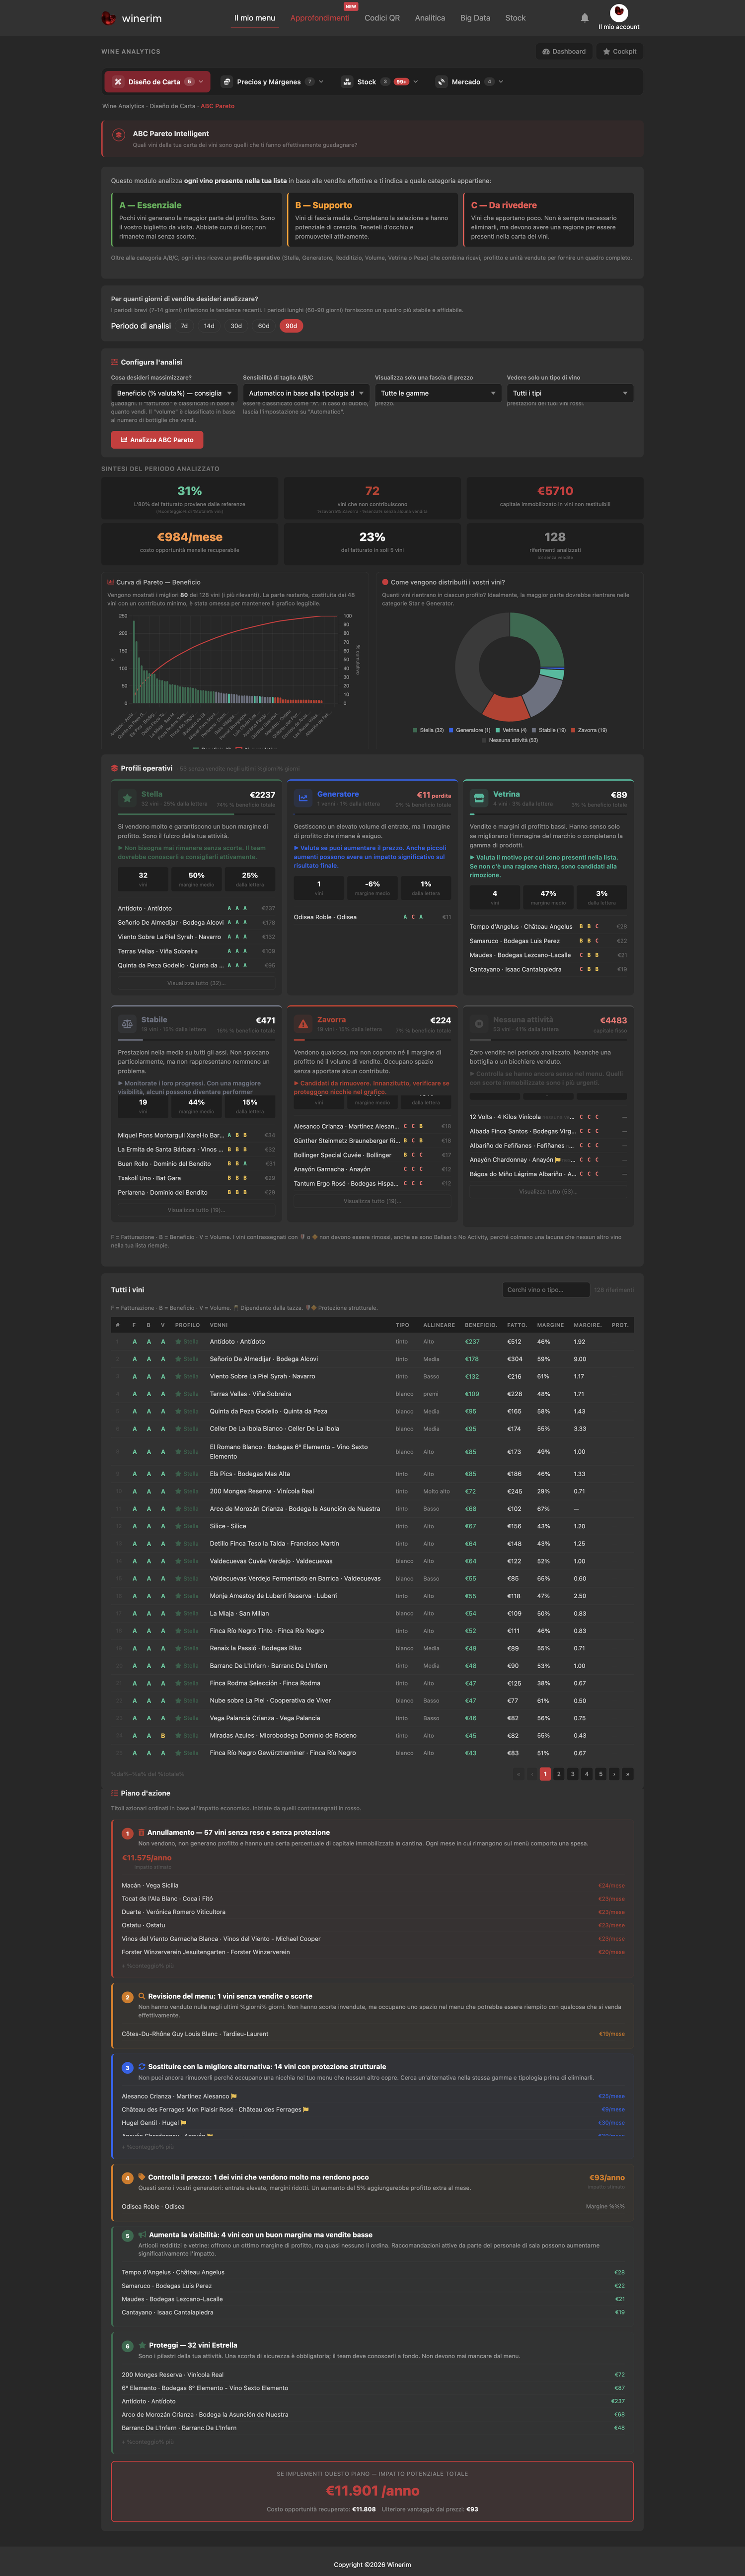Go to page 2 of wine table
This screenshot has height=2576, width=745.
pos(559,1774)
